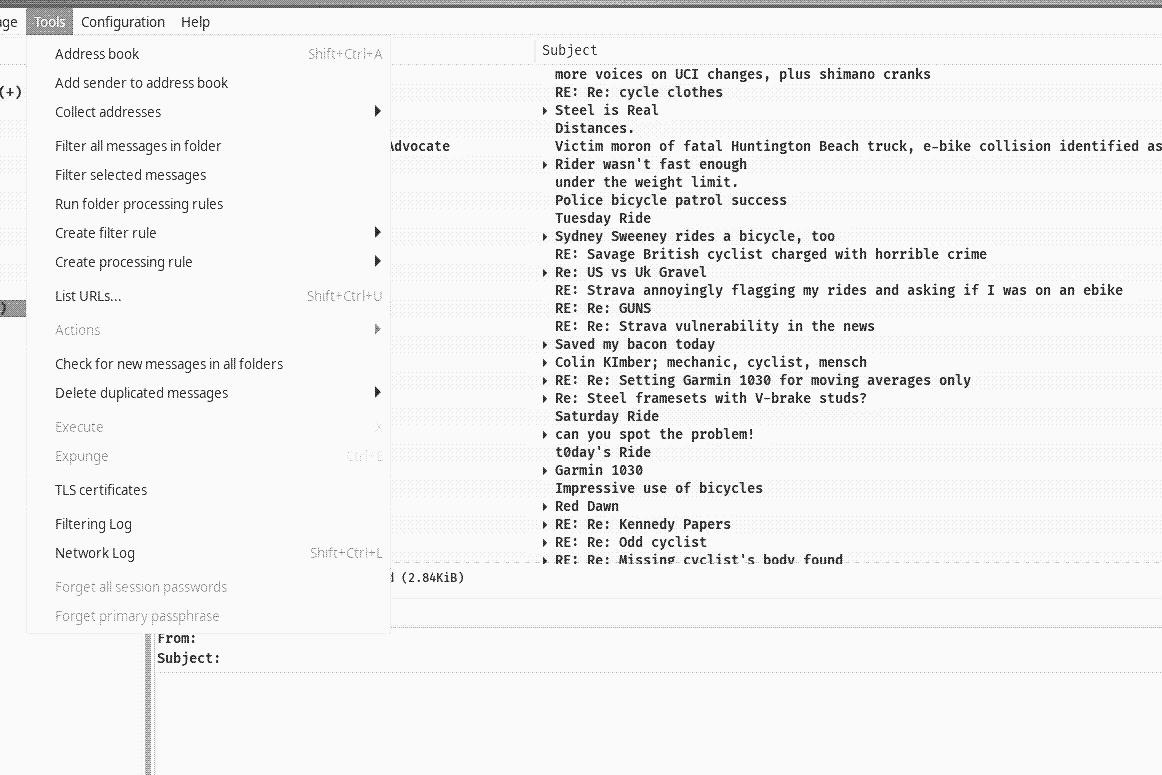This screenshot has height=775, width=1162.
Task: Select 'Strava vulnerability in the news' message
Action: (714, 326)
